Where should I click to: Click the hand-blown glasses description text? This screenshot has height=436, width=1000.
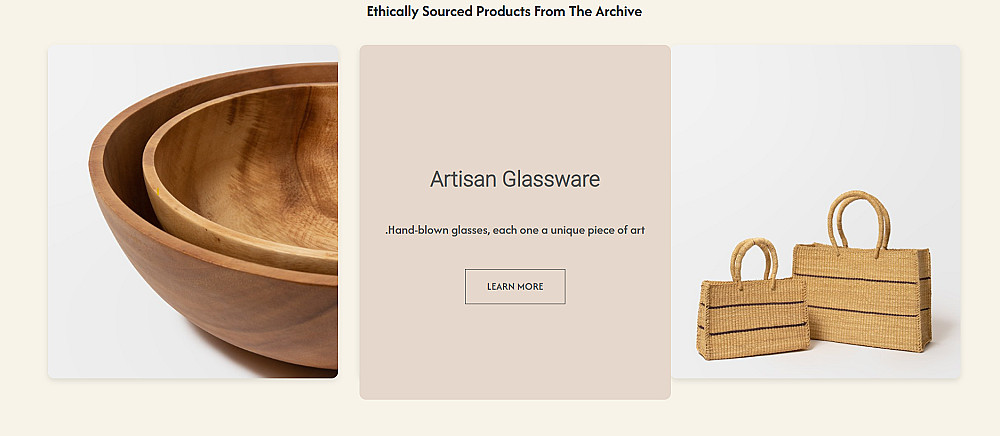(515, 230)
